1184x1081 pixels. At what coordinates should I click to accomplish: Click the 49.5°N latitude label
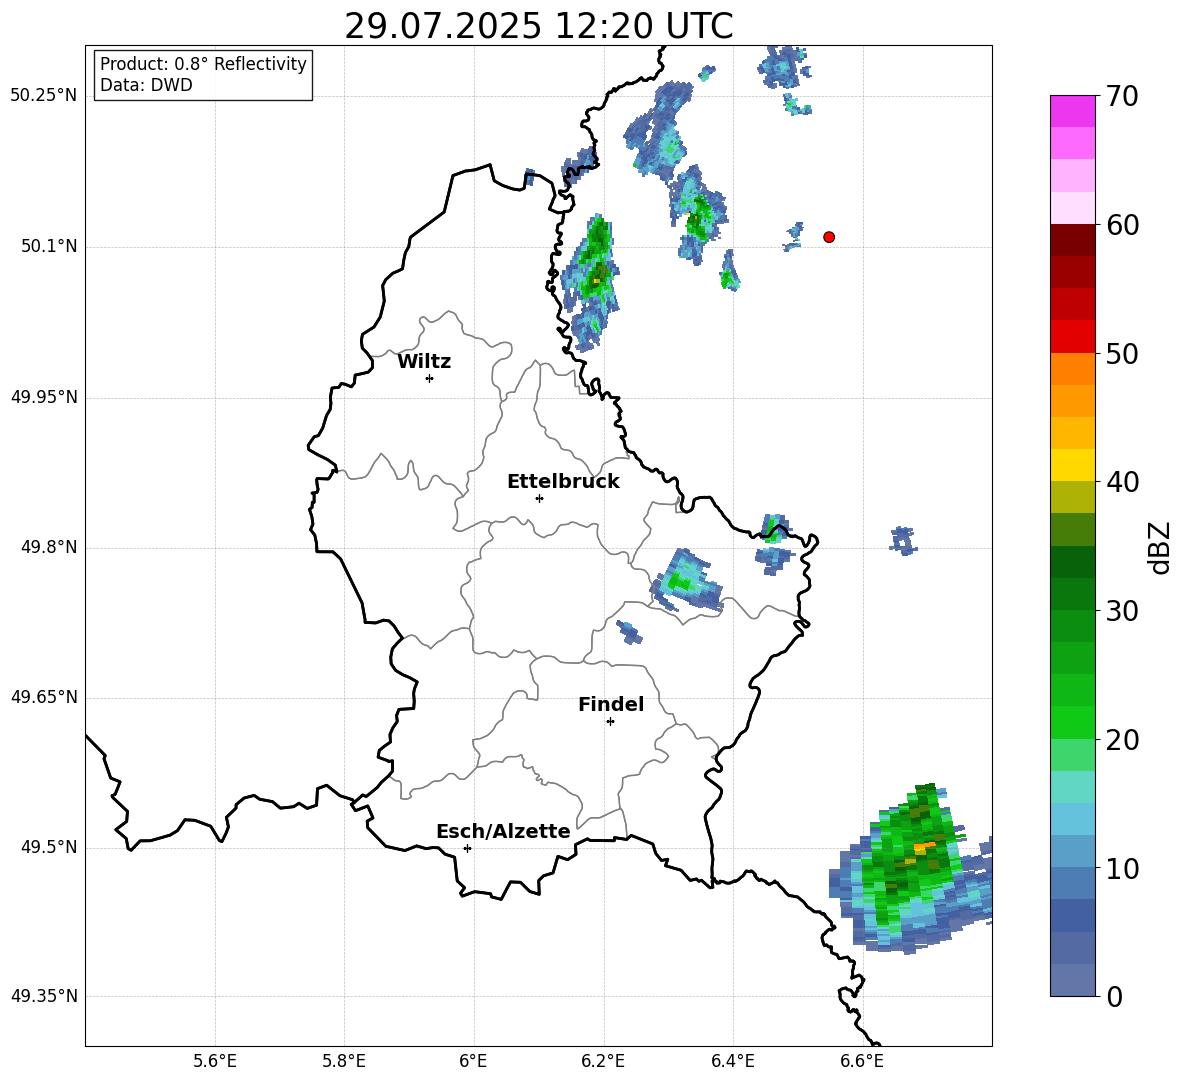tap(50, 847)
